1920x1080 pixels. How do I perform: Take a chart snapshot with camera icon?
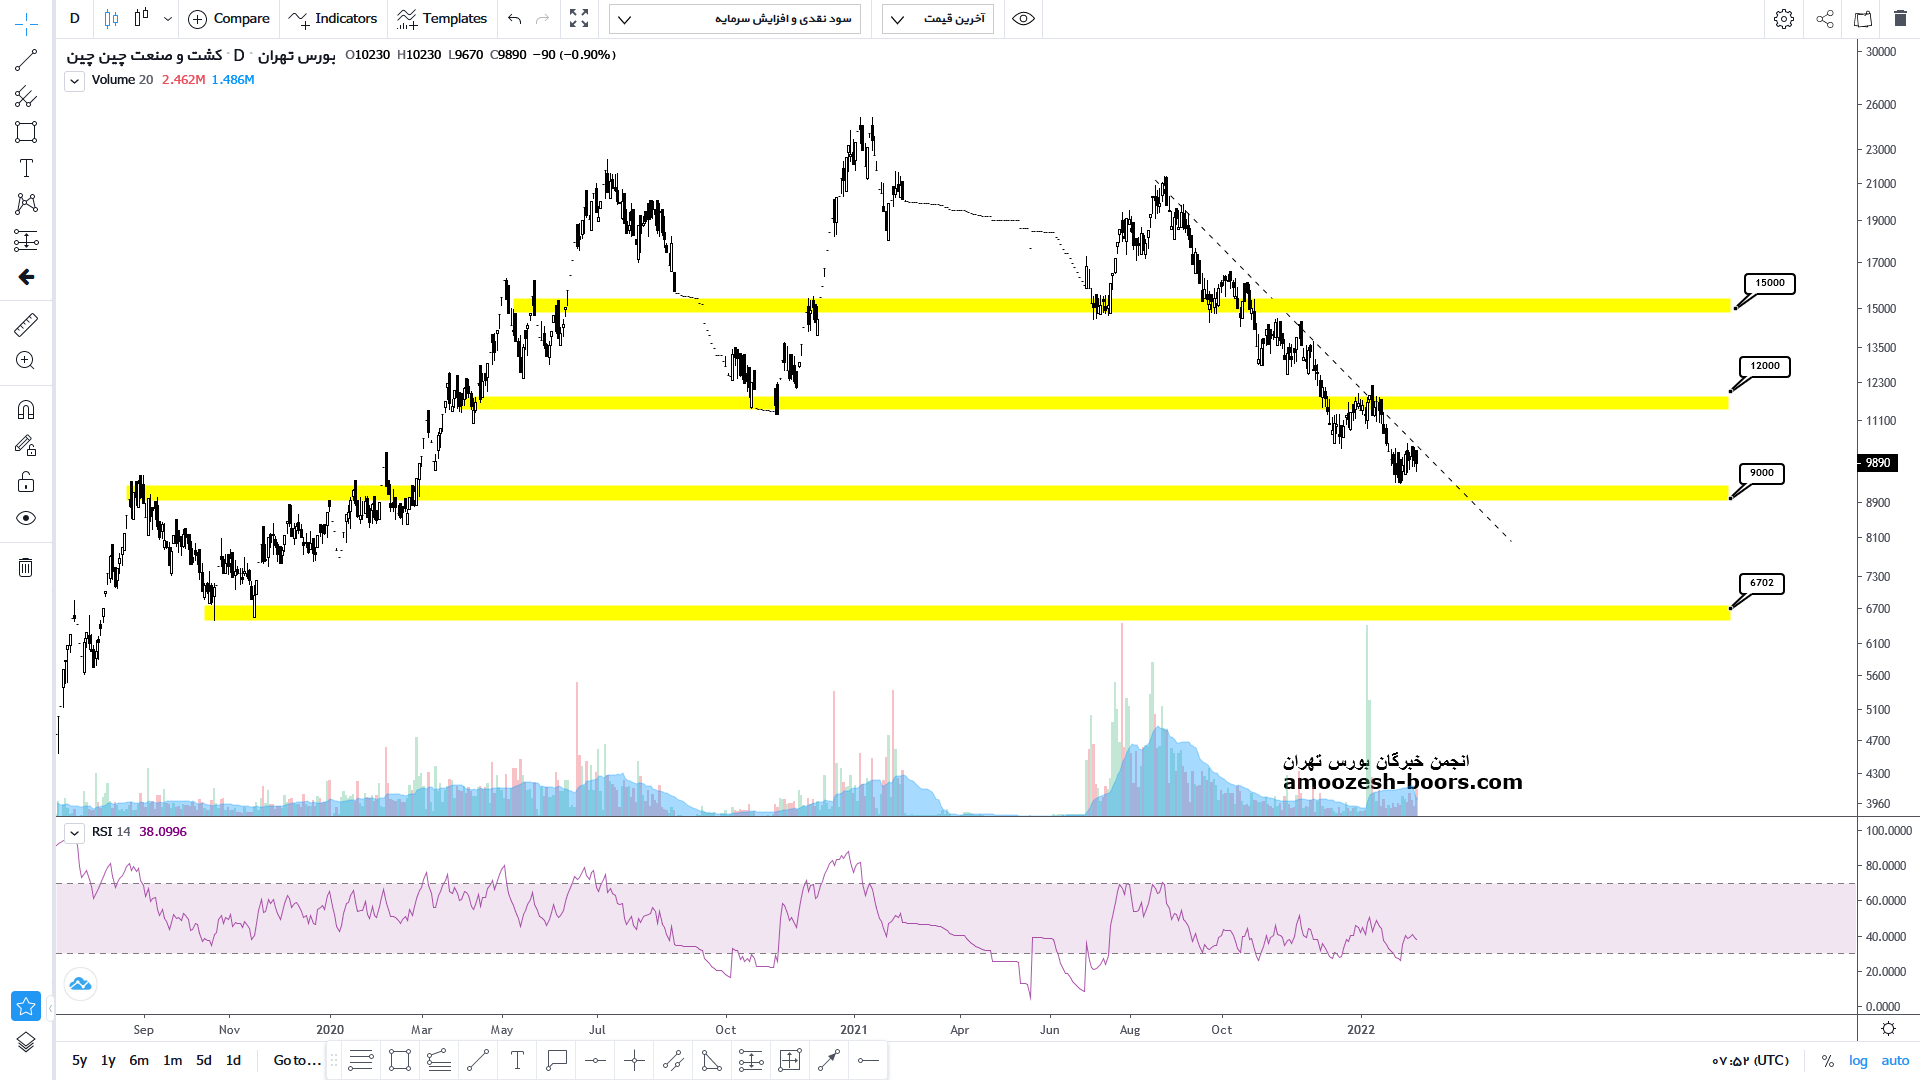(x=1862, y=19)
